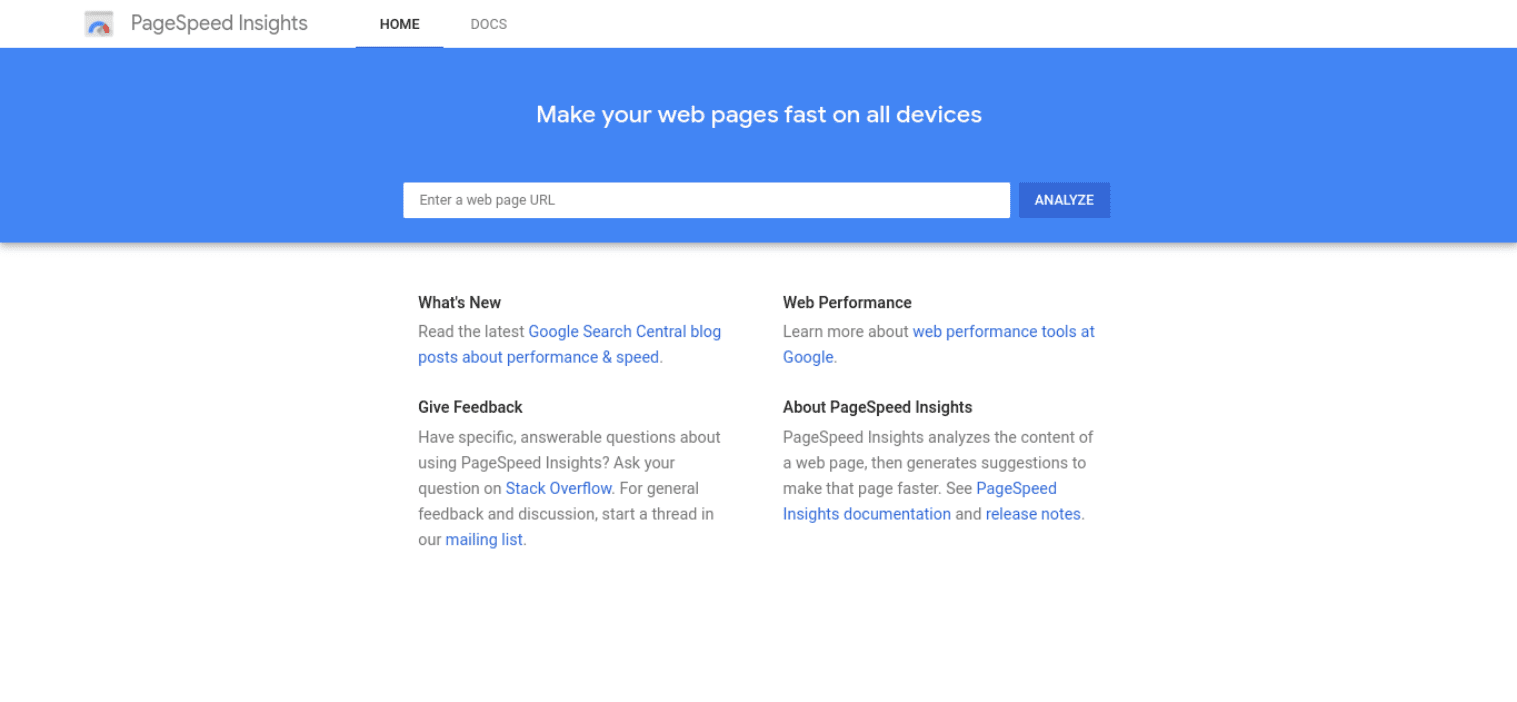
Task: View the release notes link
Action: pyautogui.click(x=1033, y=513)
